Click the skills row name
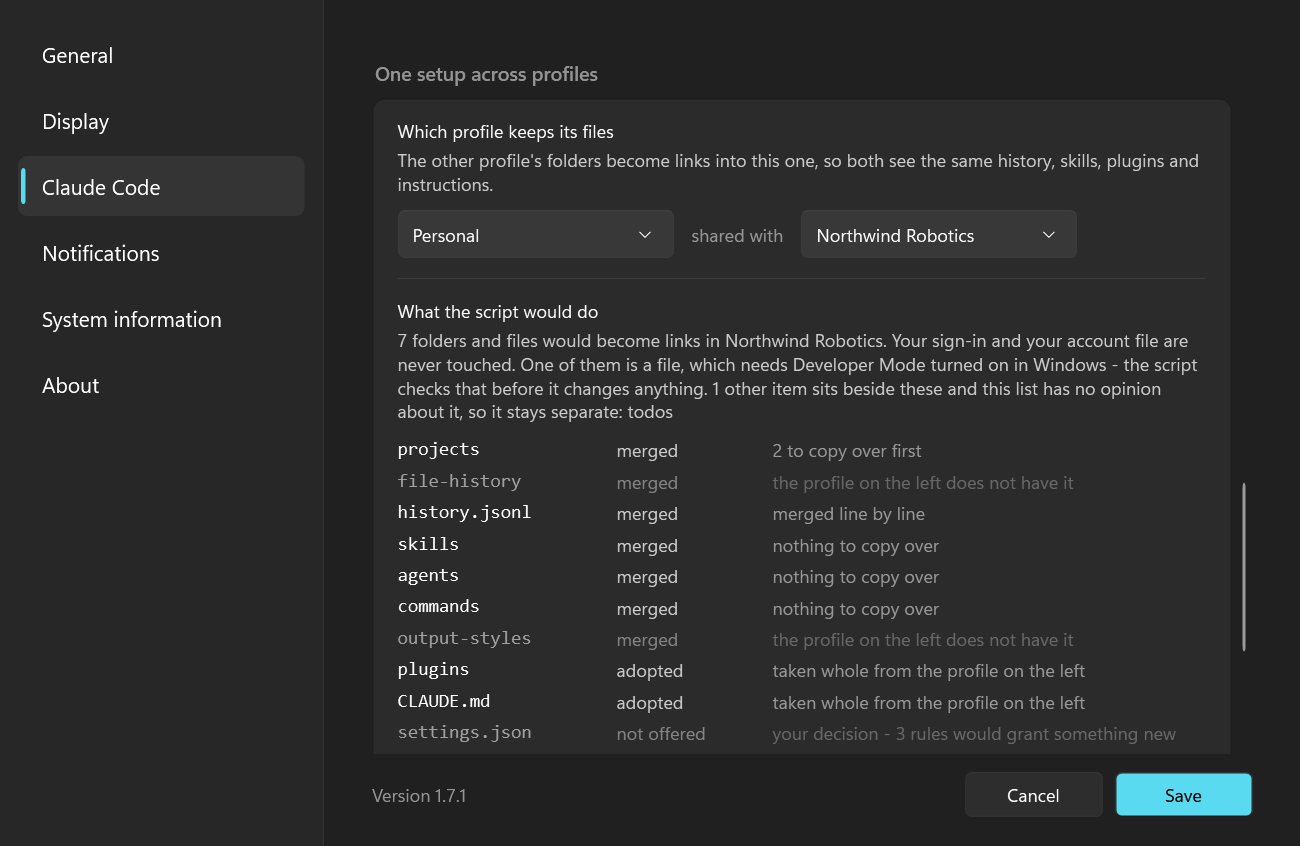The width and height of the screenshot is (1300, 846). [x=428, y=545]
